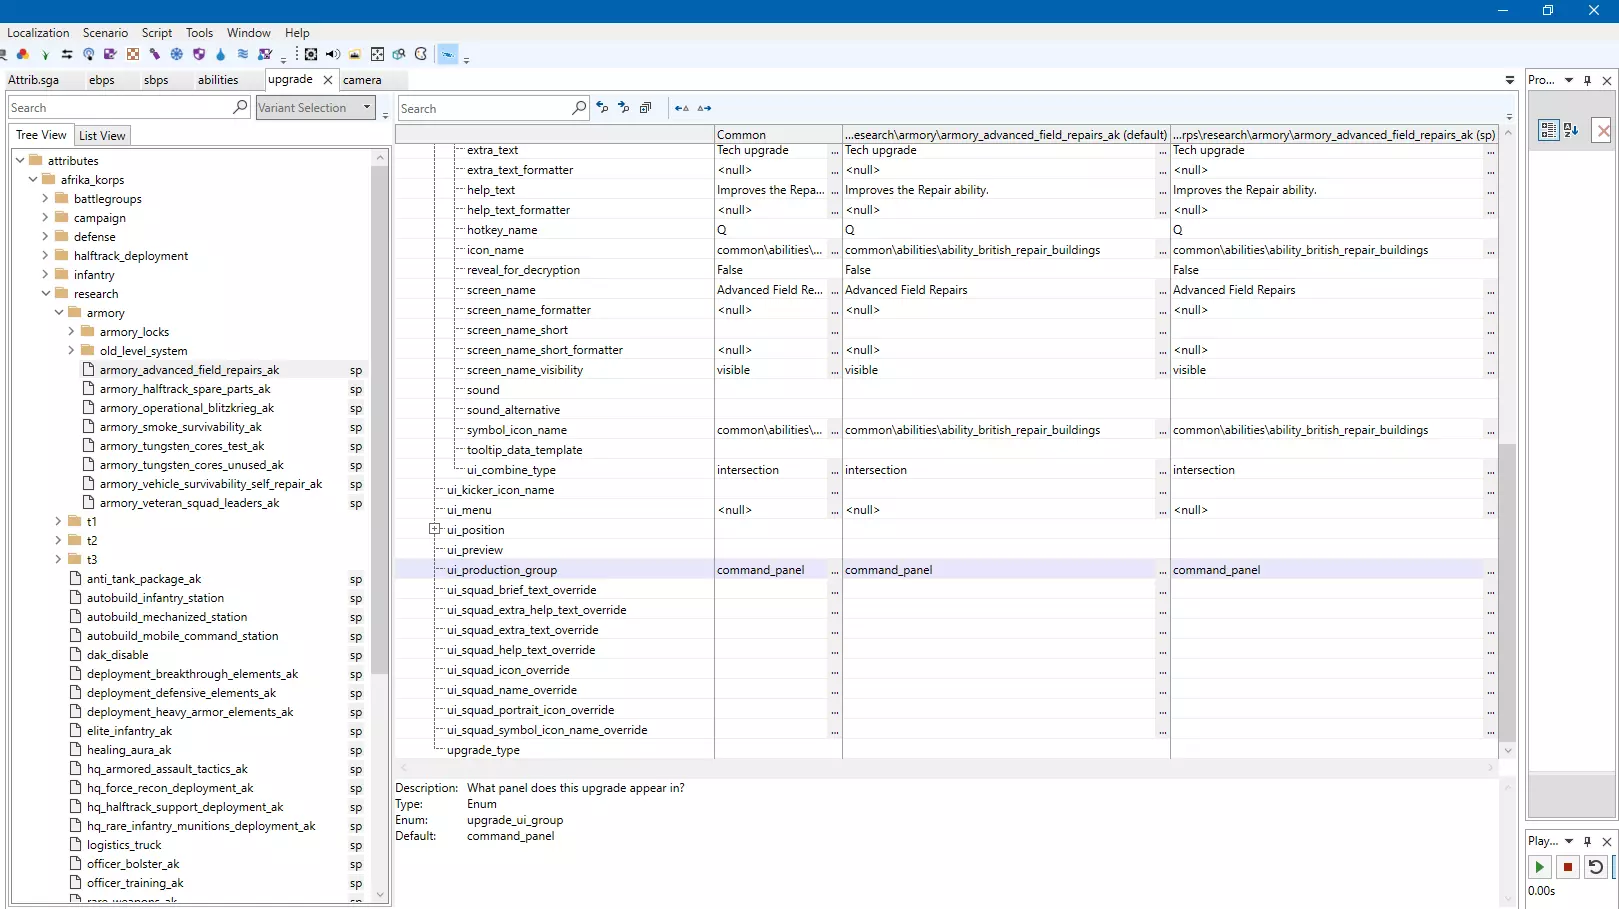
Task: Click the speaker sound icon in toolbar
Action: 333,54
